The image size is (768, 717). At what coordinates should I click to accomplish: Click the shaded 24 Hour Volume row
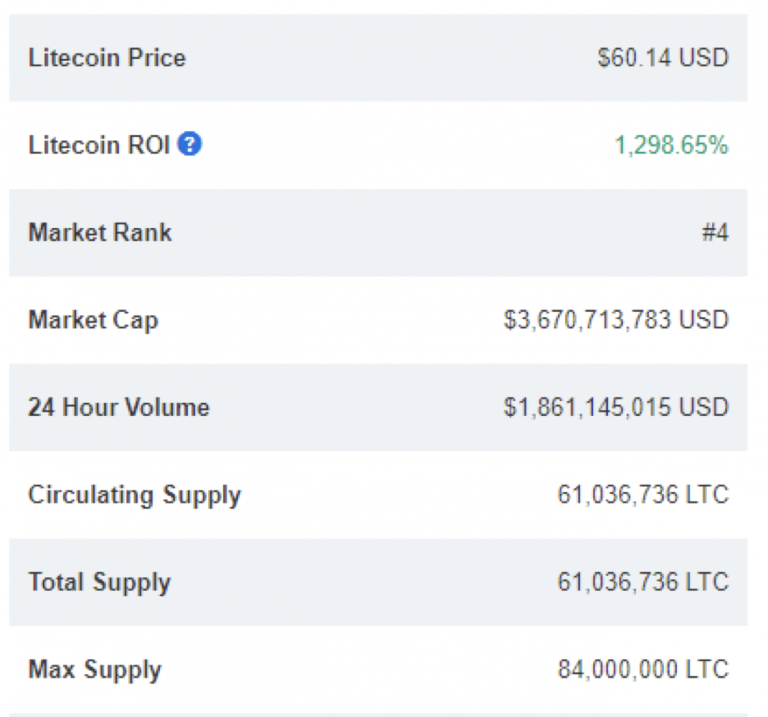[378, 407]
